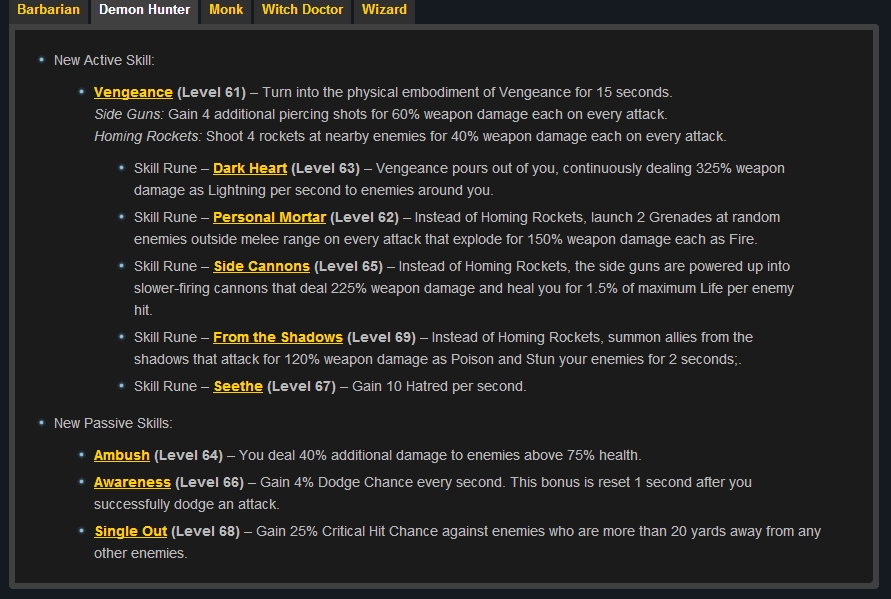Click the italic Homing Rockets label
The height and width of the screenshot is (599, 891).
147,136
